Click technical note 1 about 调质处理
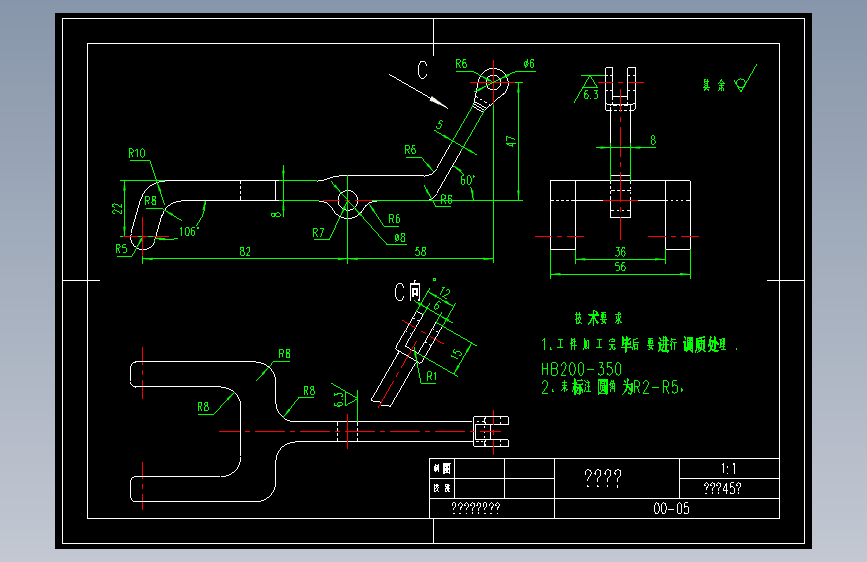867x562 pixels. tap(639, 345)
